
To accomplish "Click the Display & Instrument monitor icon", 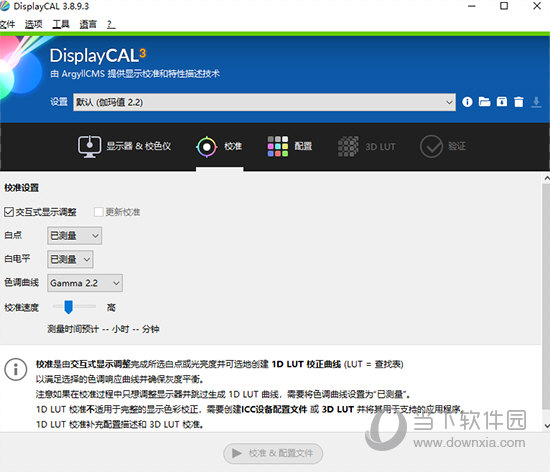I will point(89,146).
